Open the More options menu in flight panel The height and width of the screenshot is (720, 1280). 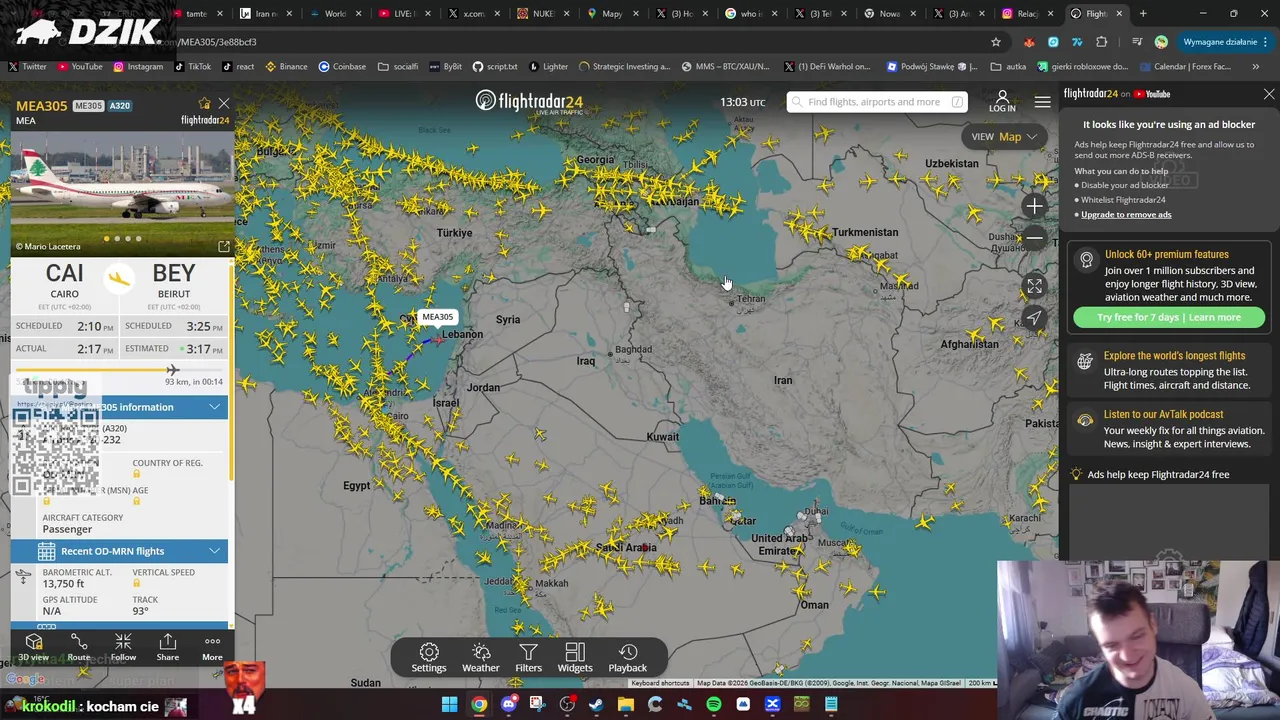(x=212, y=647)
